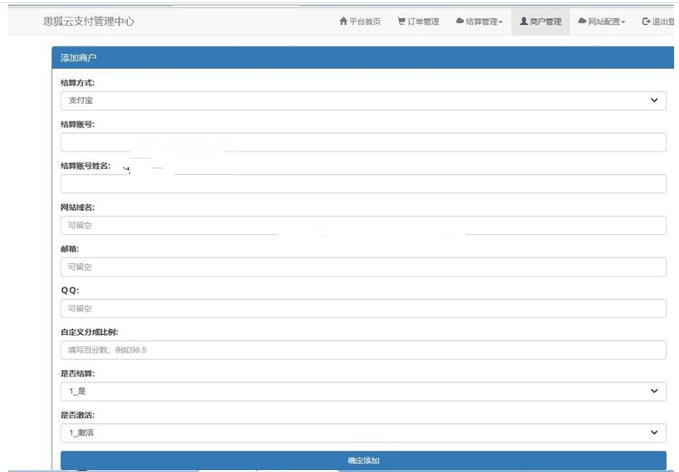Click the 网站域名 input field

(x=363, y=225)
